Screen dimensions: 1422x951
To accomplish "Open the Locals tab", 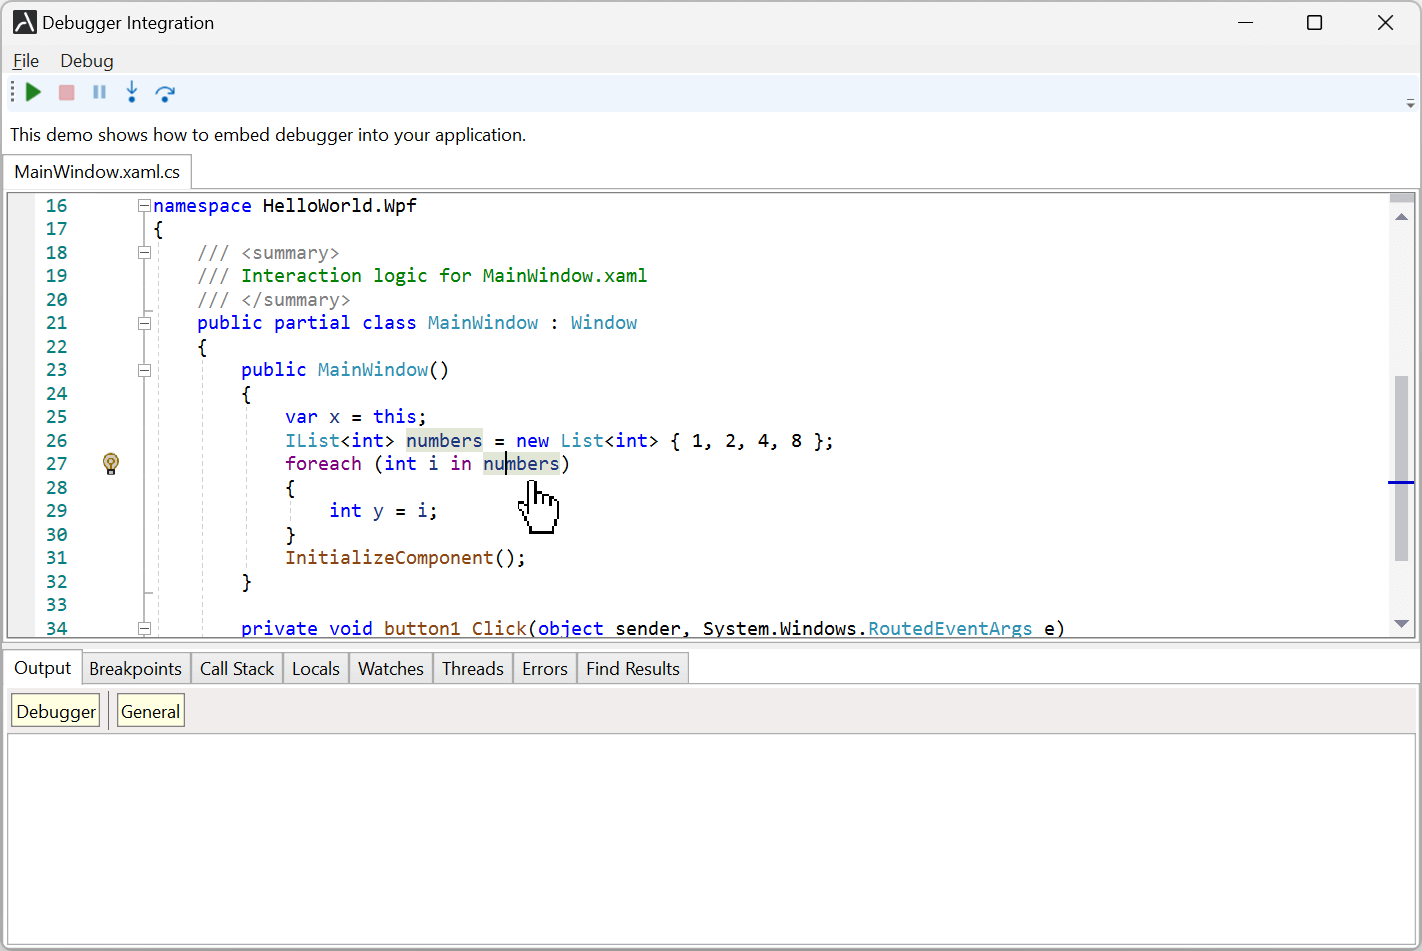I will pos(316,669).
